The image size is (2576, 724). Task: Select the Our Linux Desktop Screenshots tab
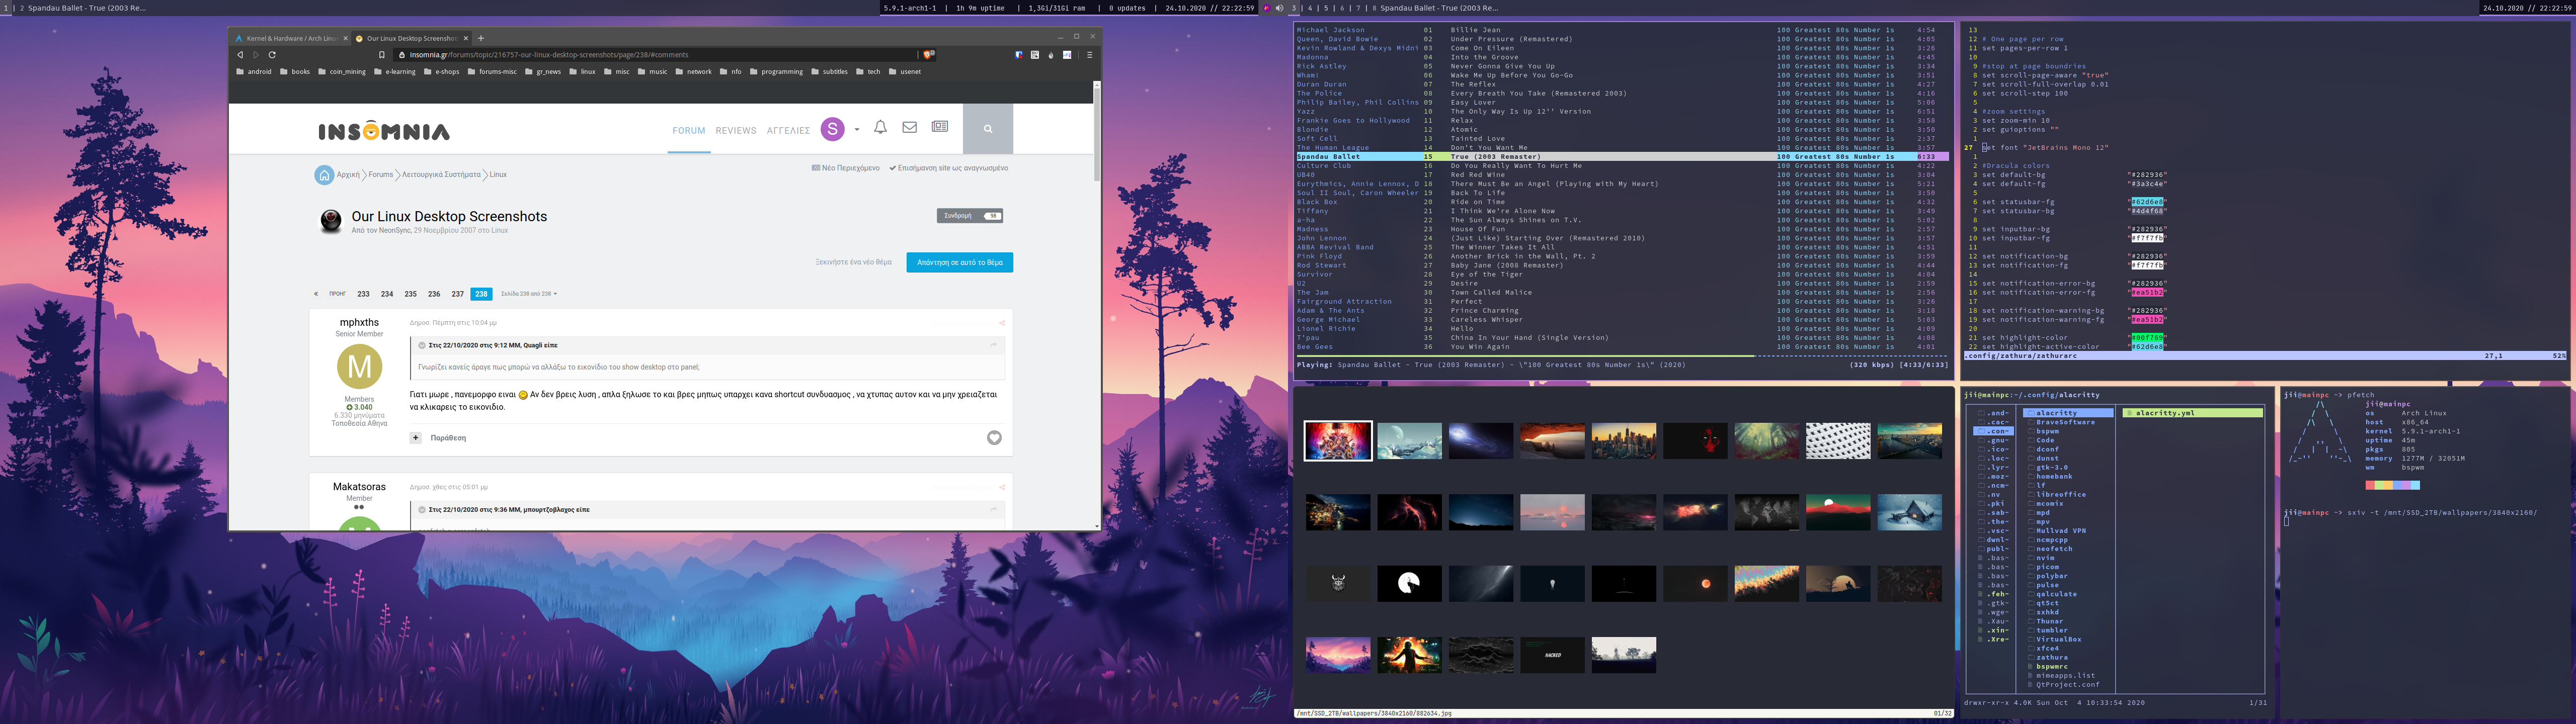coord(411,38)
